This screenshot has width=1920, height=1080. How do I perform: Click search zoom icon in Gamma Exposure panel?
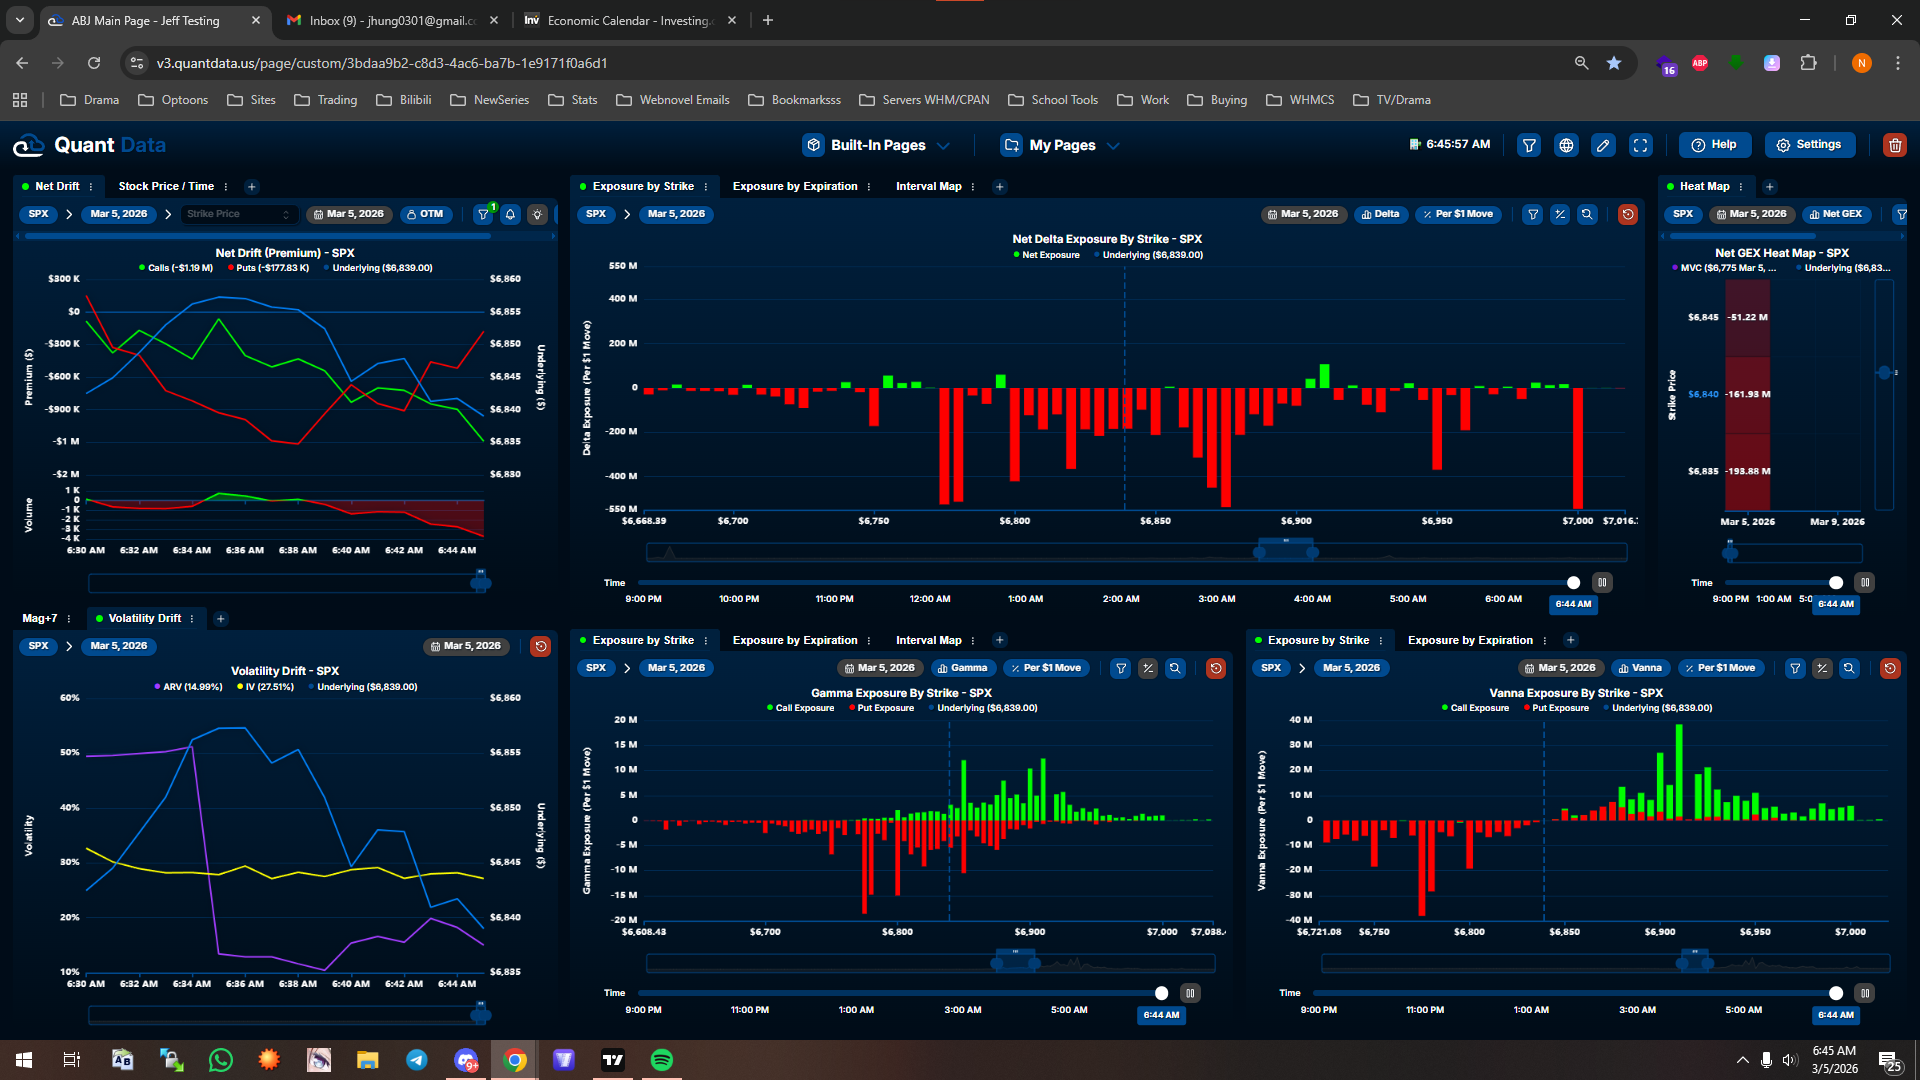(x=1175, y=668)
